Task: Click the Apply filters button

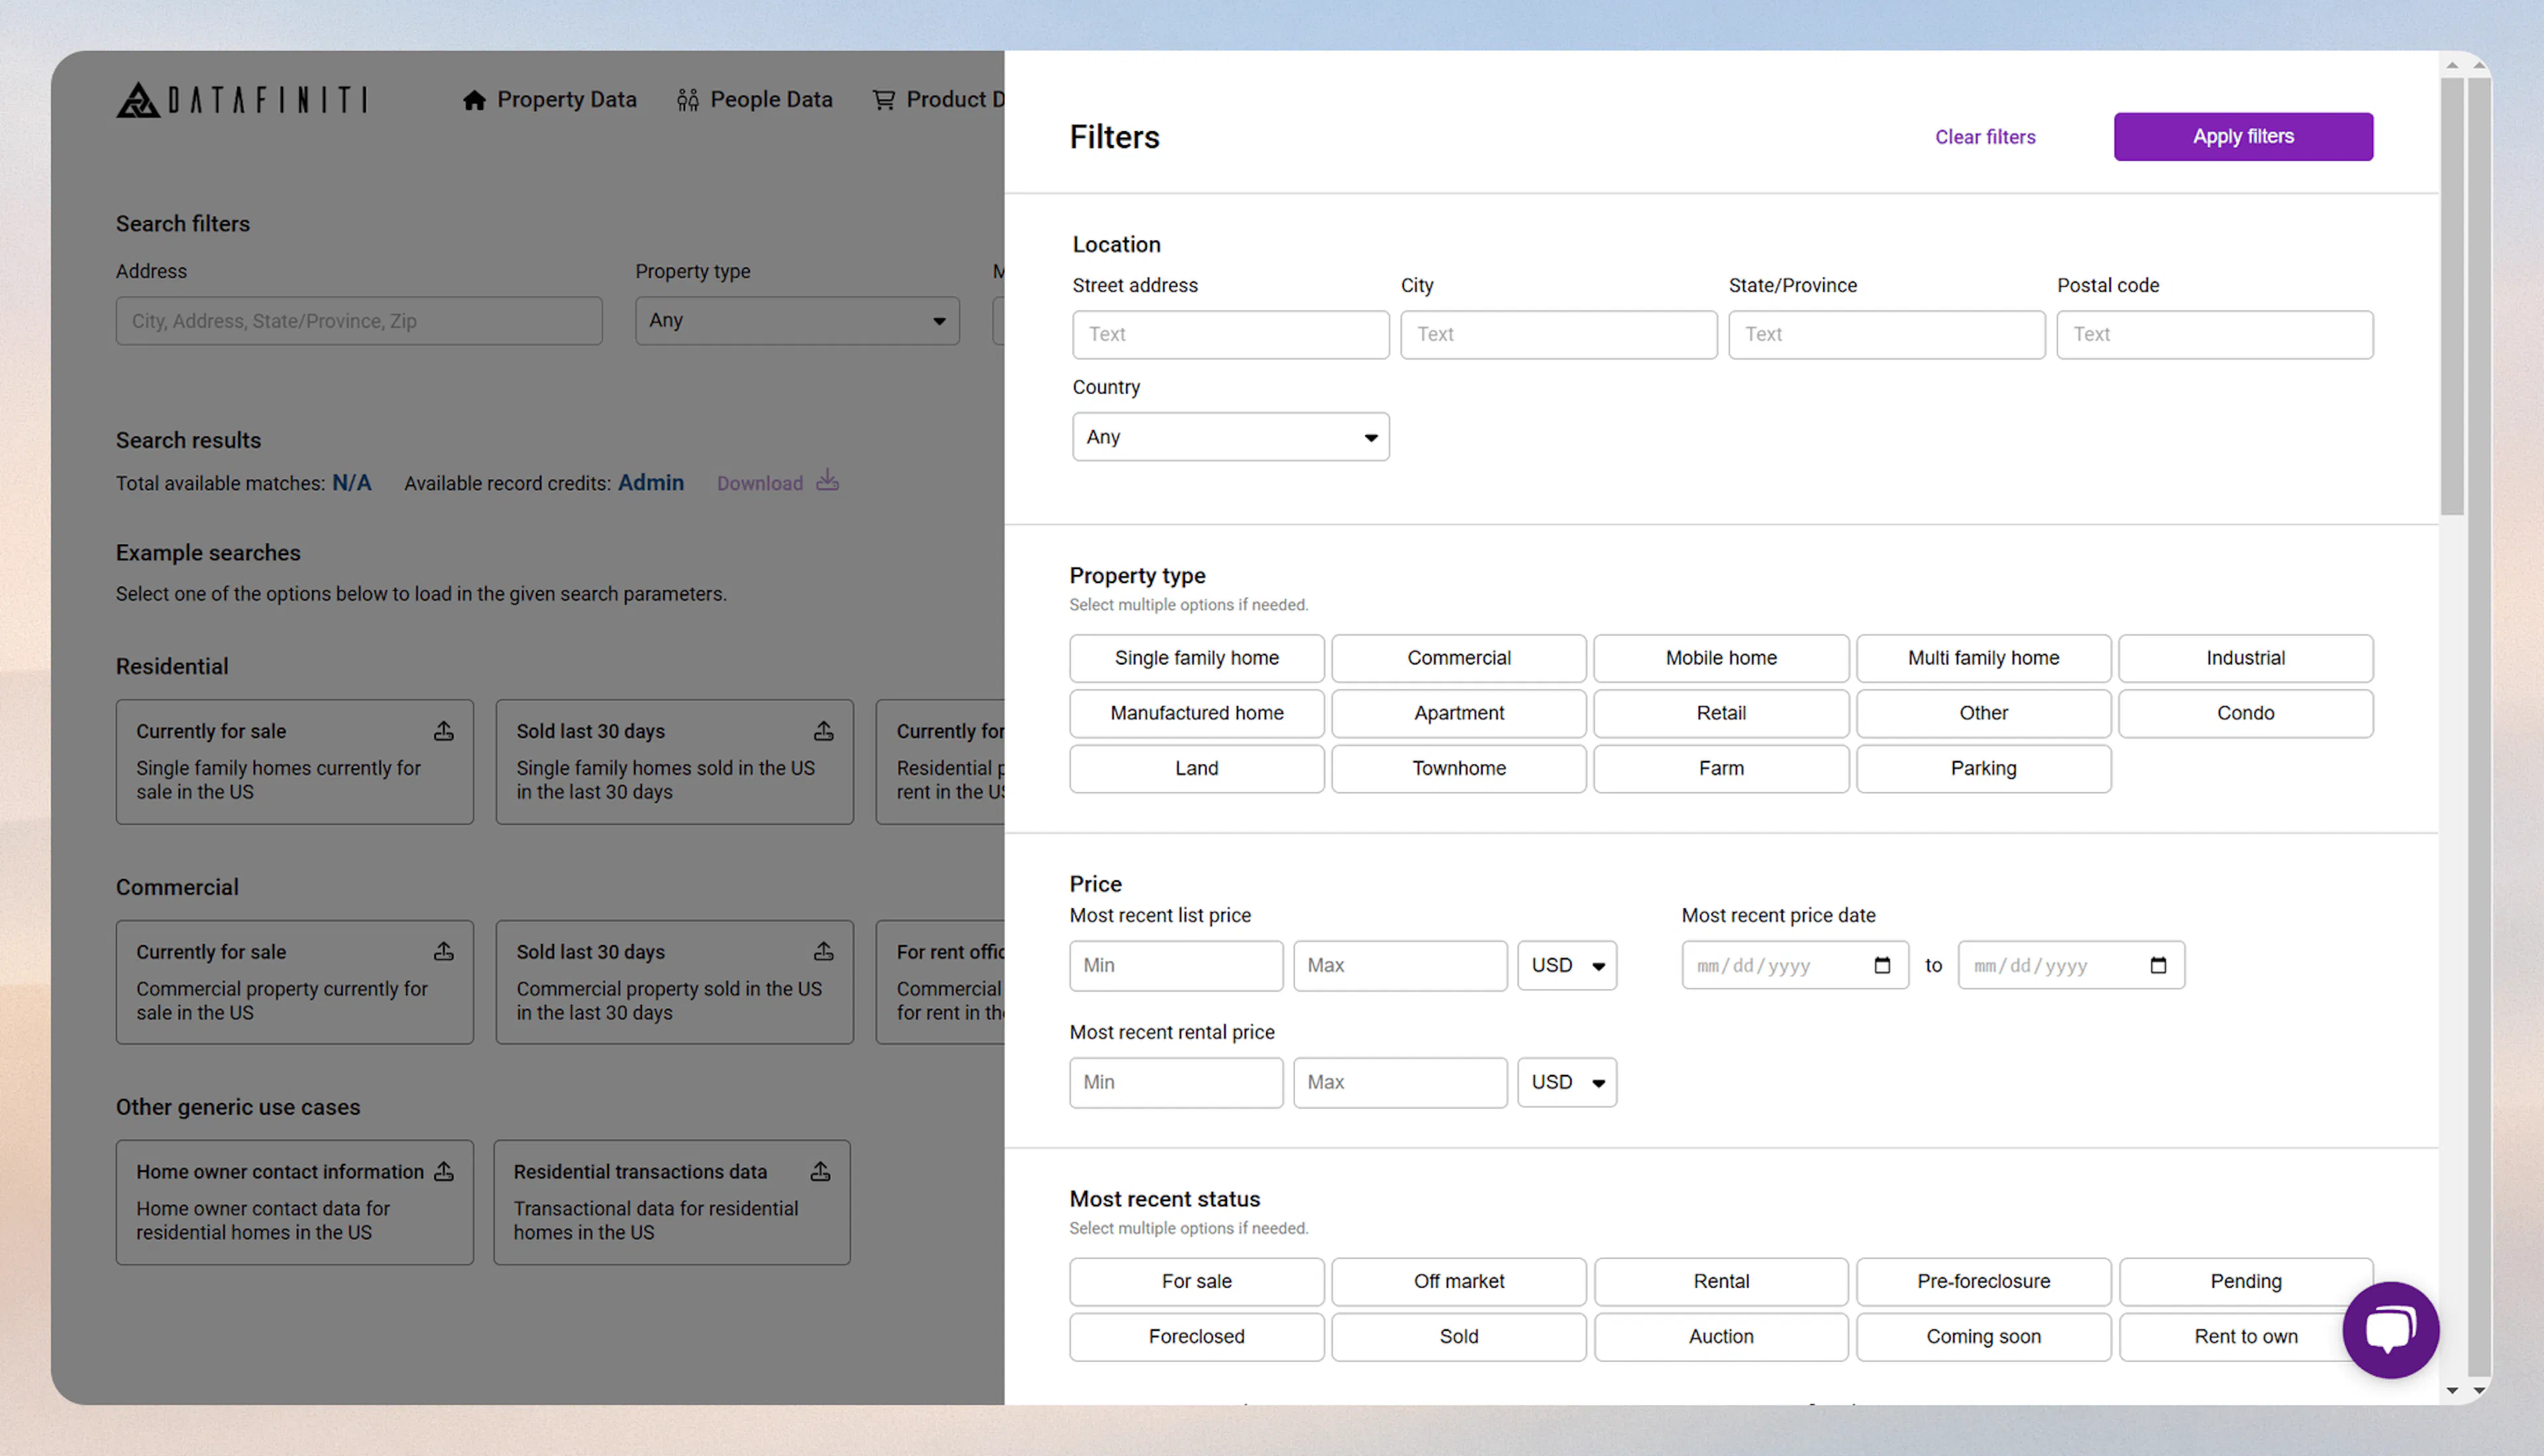Action: [2243, 136]
